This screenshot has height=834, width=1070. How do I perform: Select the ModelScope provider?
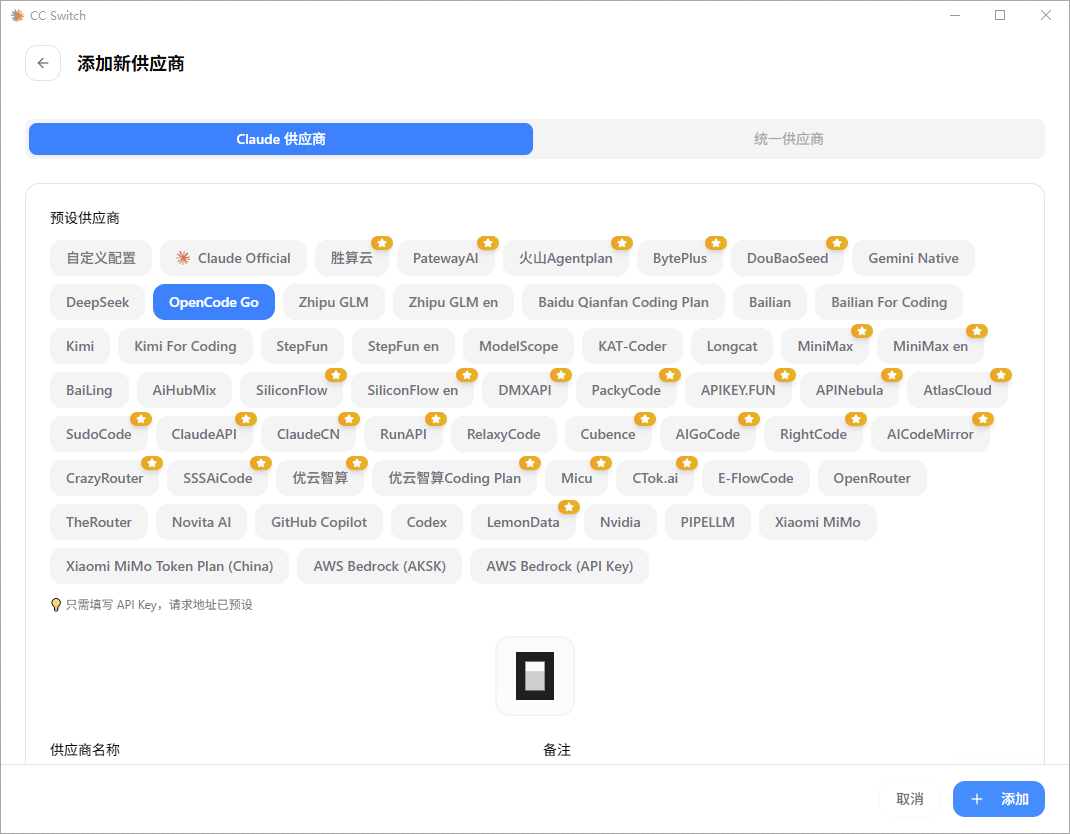(x=518, y=346)
